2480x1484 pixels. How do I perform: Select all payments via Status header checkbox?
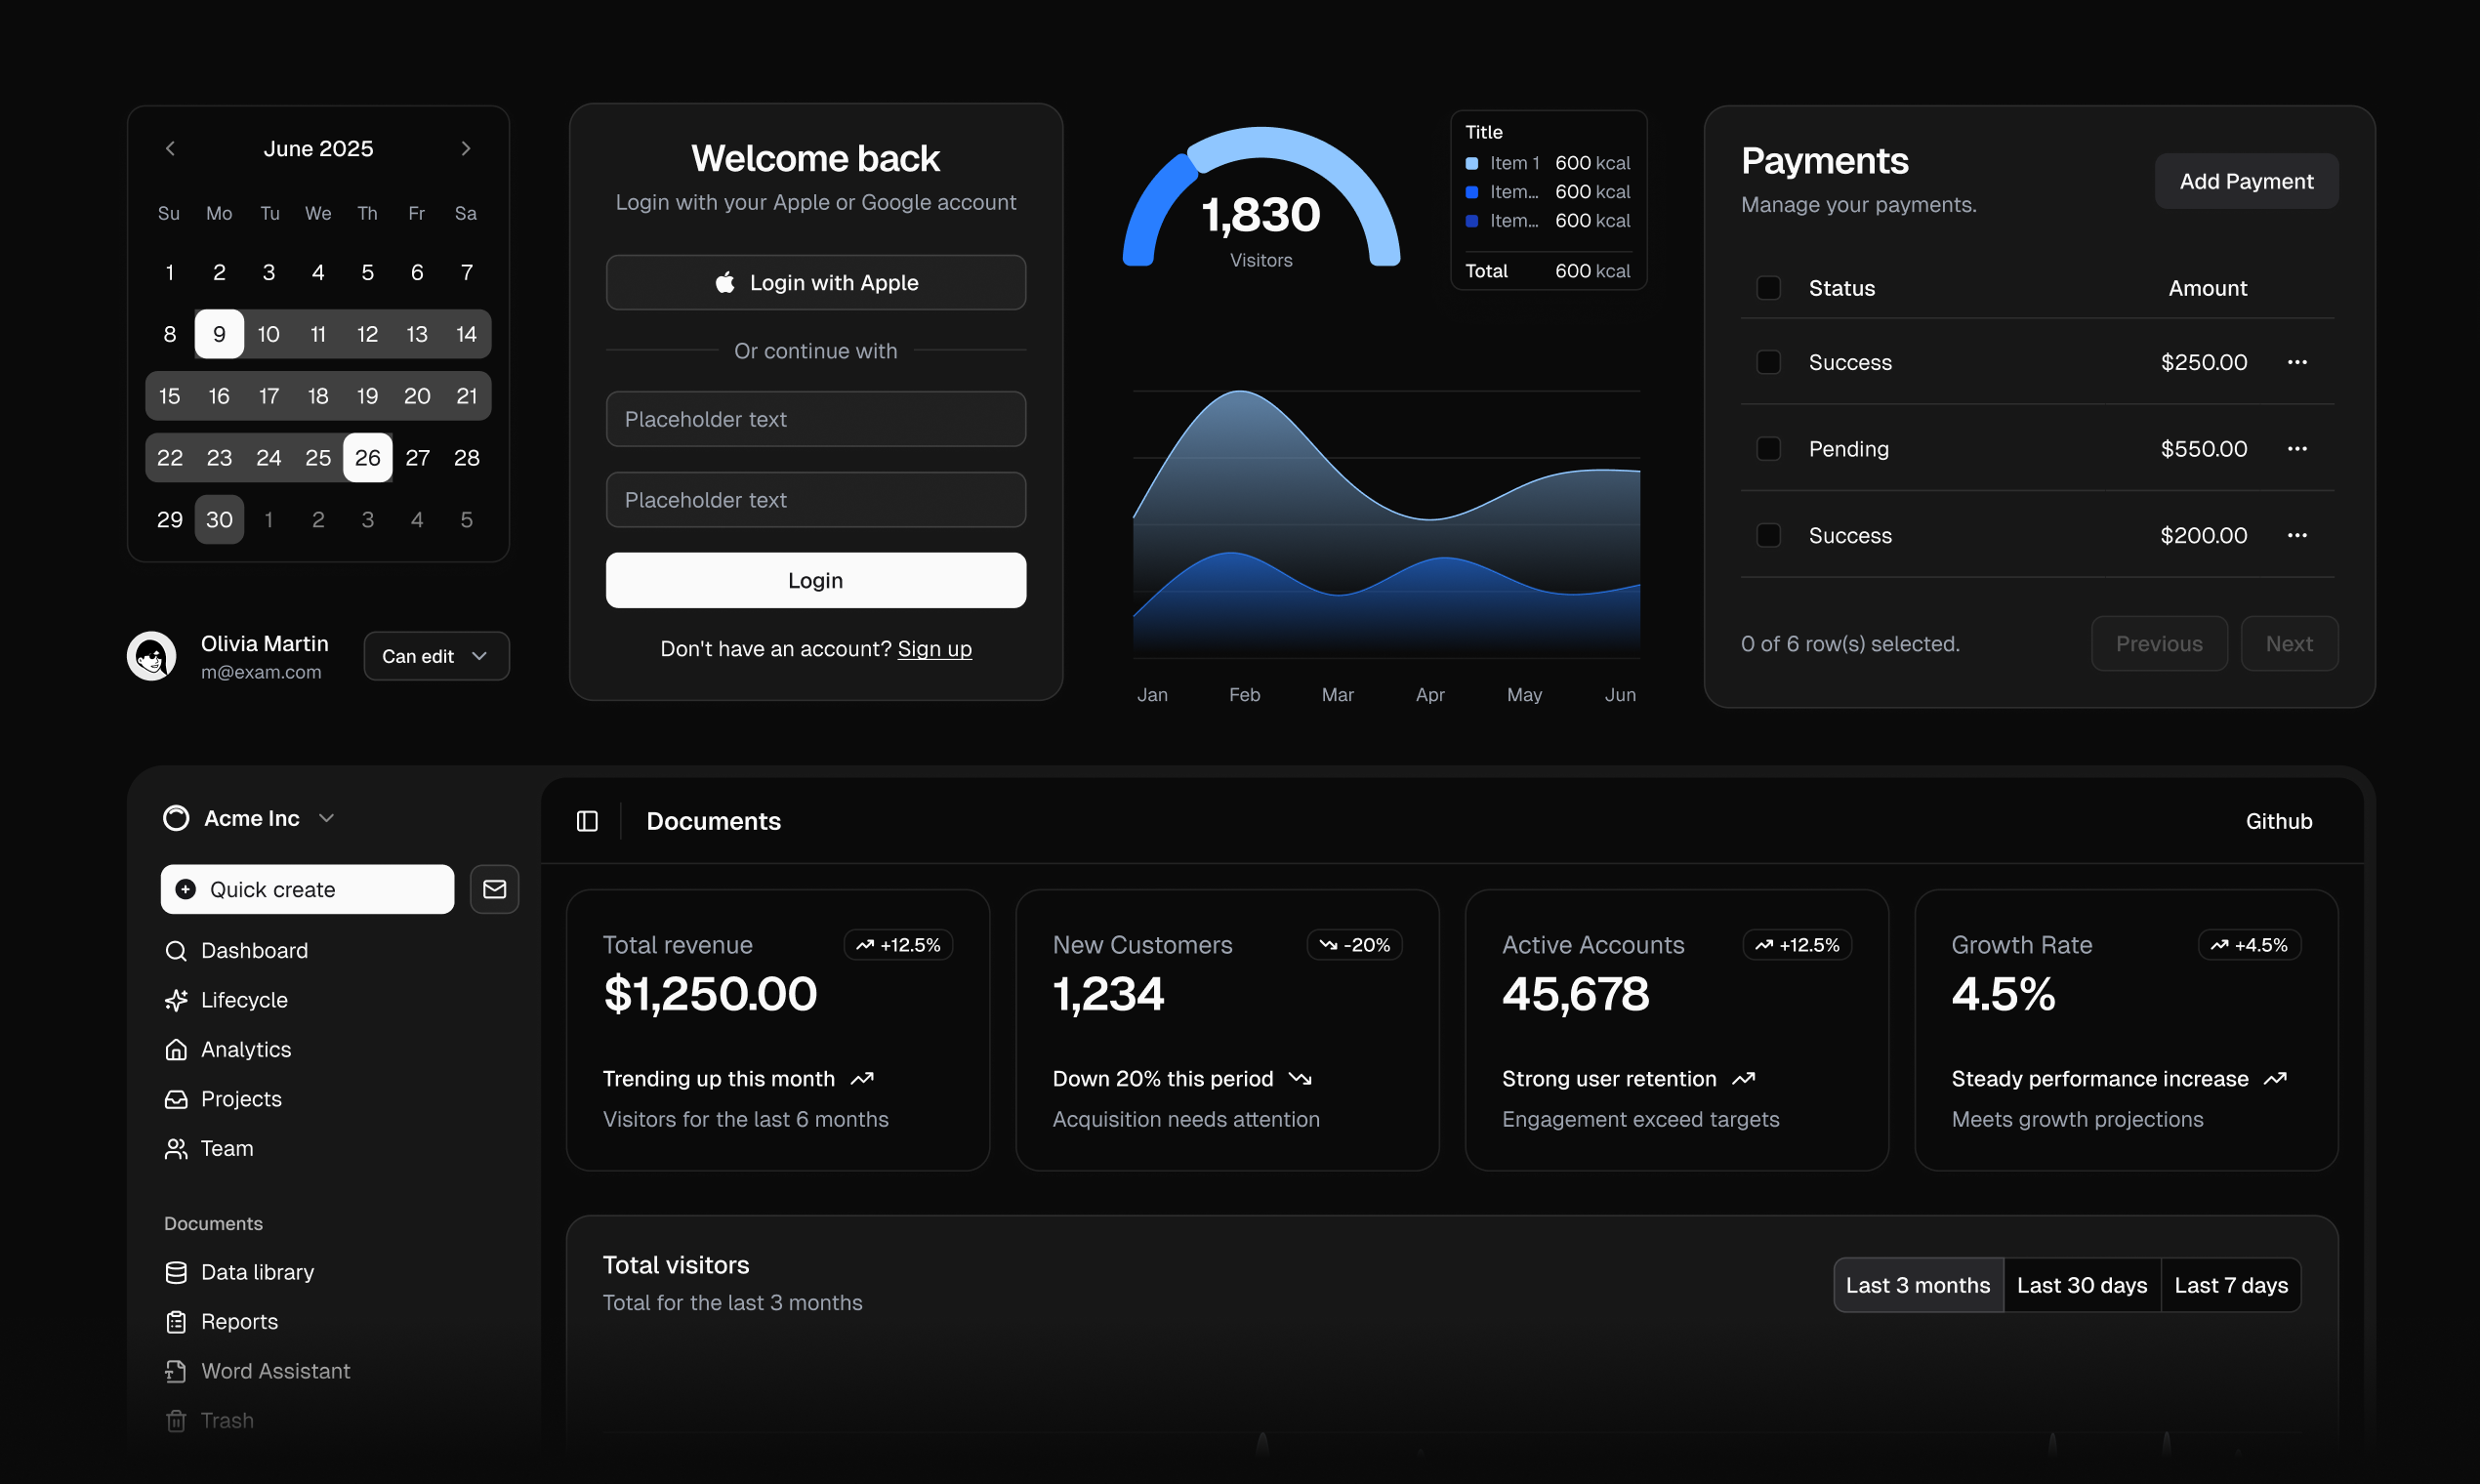pyautogui.click(x=1768, y=287)
